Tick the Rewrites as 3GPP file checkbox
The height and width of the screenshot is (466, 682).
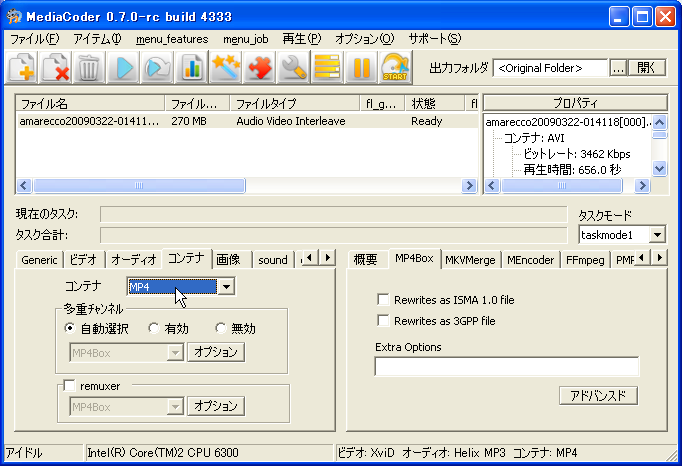383,321
